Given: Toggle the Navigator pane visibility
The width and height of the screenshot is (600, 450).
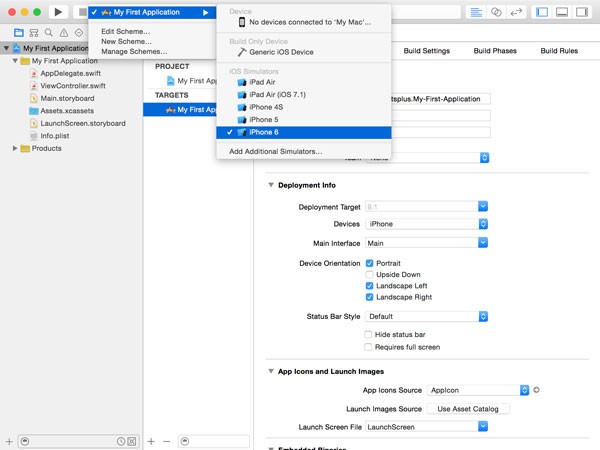Looking at the screenshot, I should [542, 12].
